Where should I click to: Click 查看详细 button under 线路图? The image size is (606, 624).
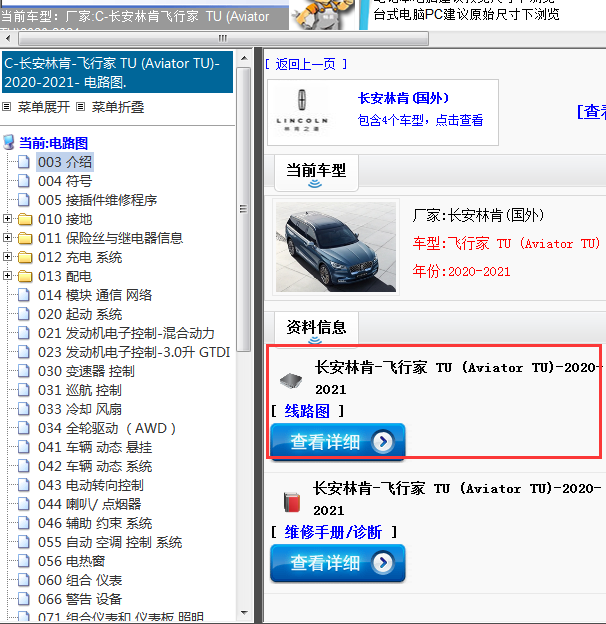(x=337, y=441)
